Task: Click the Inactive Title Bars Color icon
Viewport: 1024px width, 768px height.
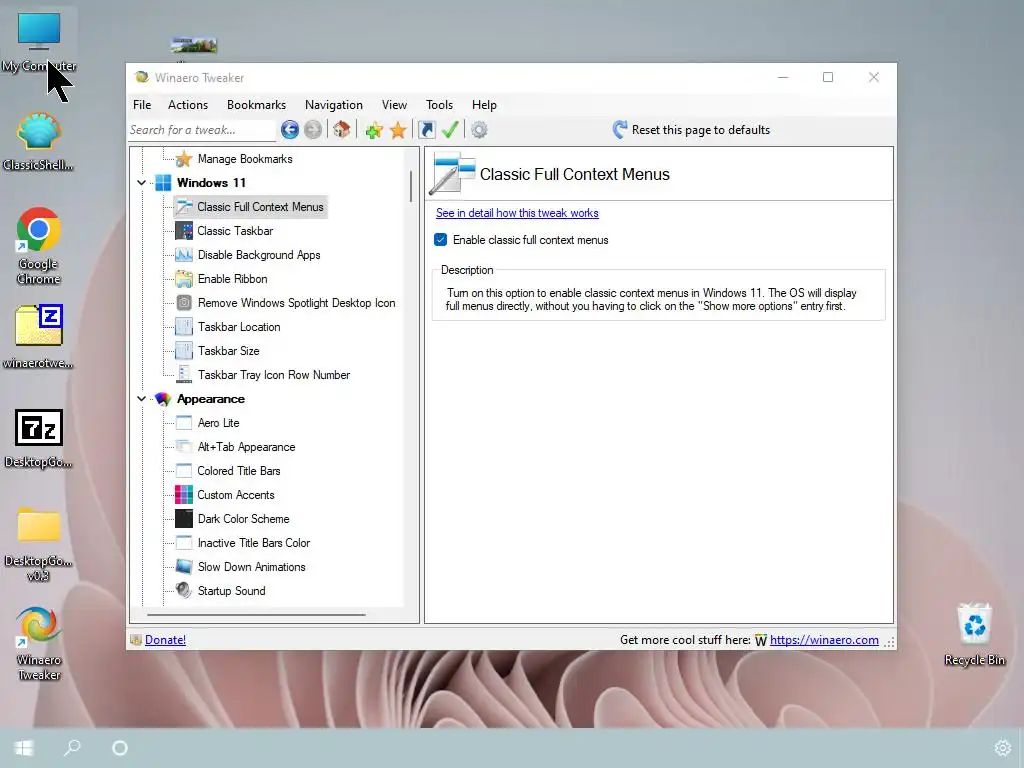Action: coord(184,543)
